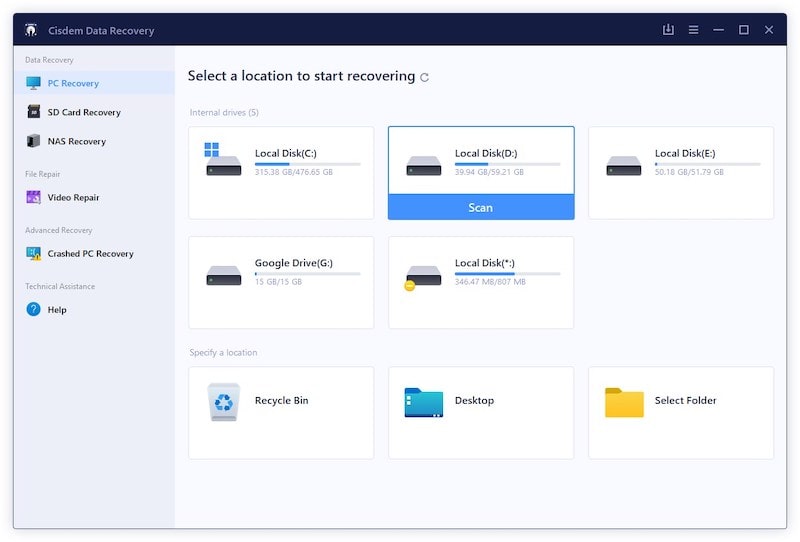800x542 pixels.
Task: Click the Local Disk(C:) usage bar
Action: (307, 164)
